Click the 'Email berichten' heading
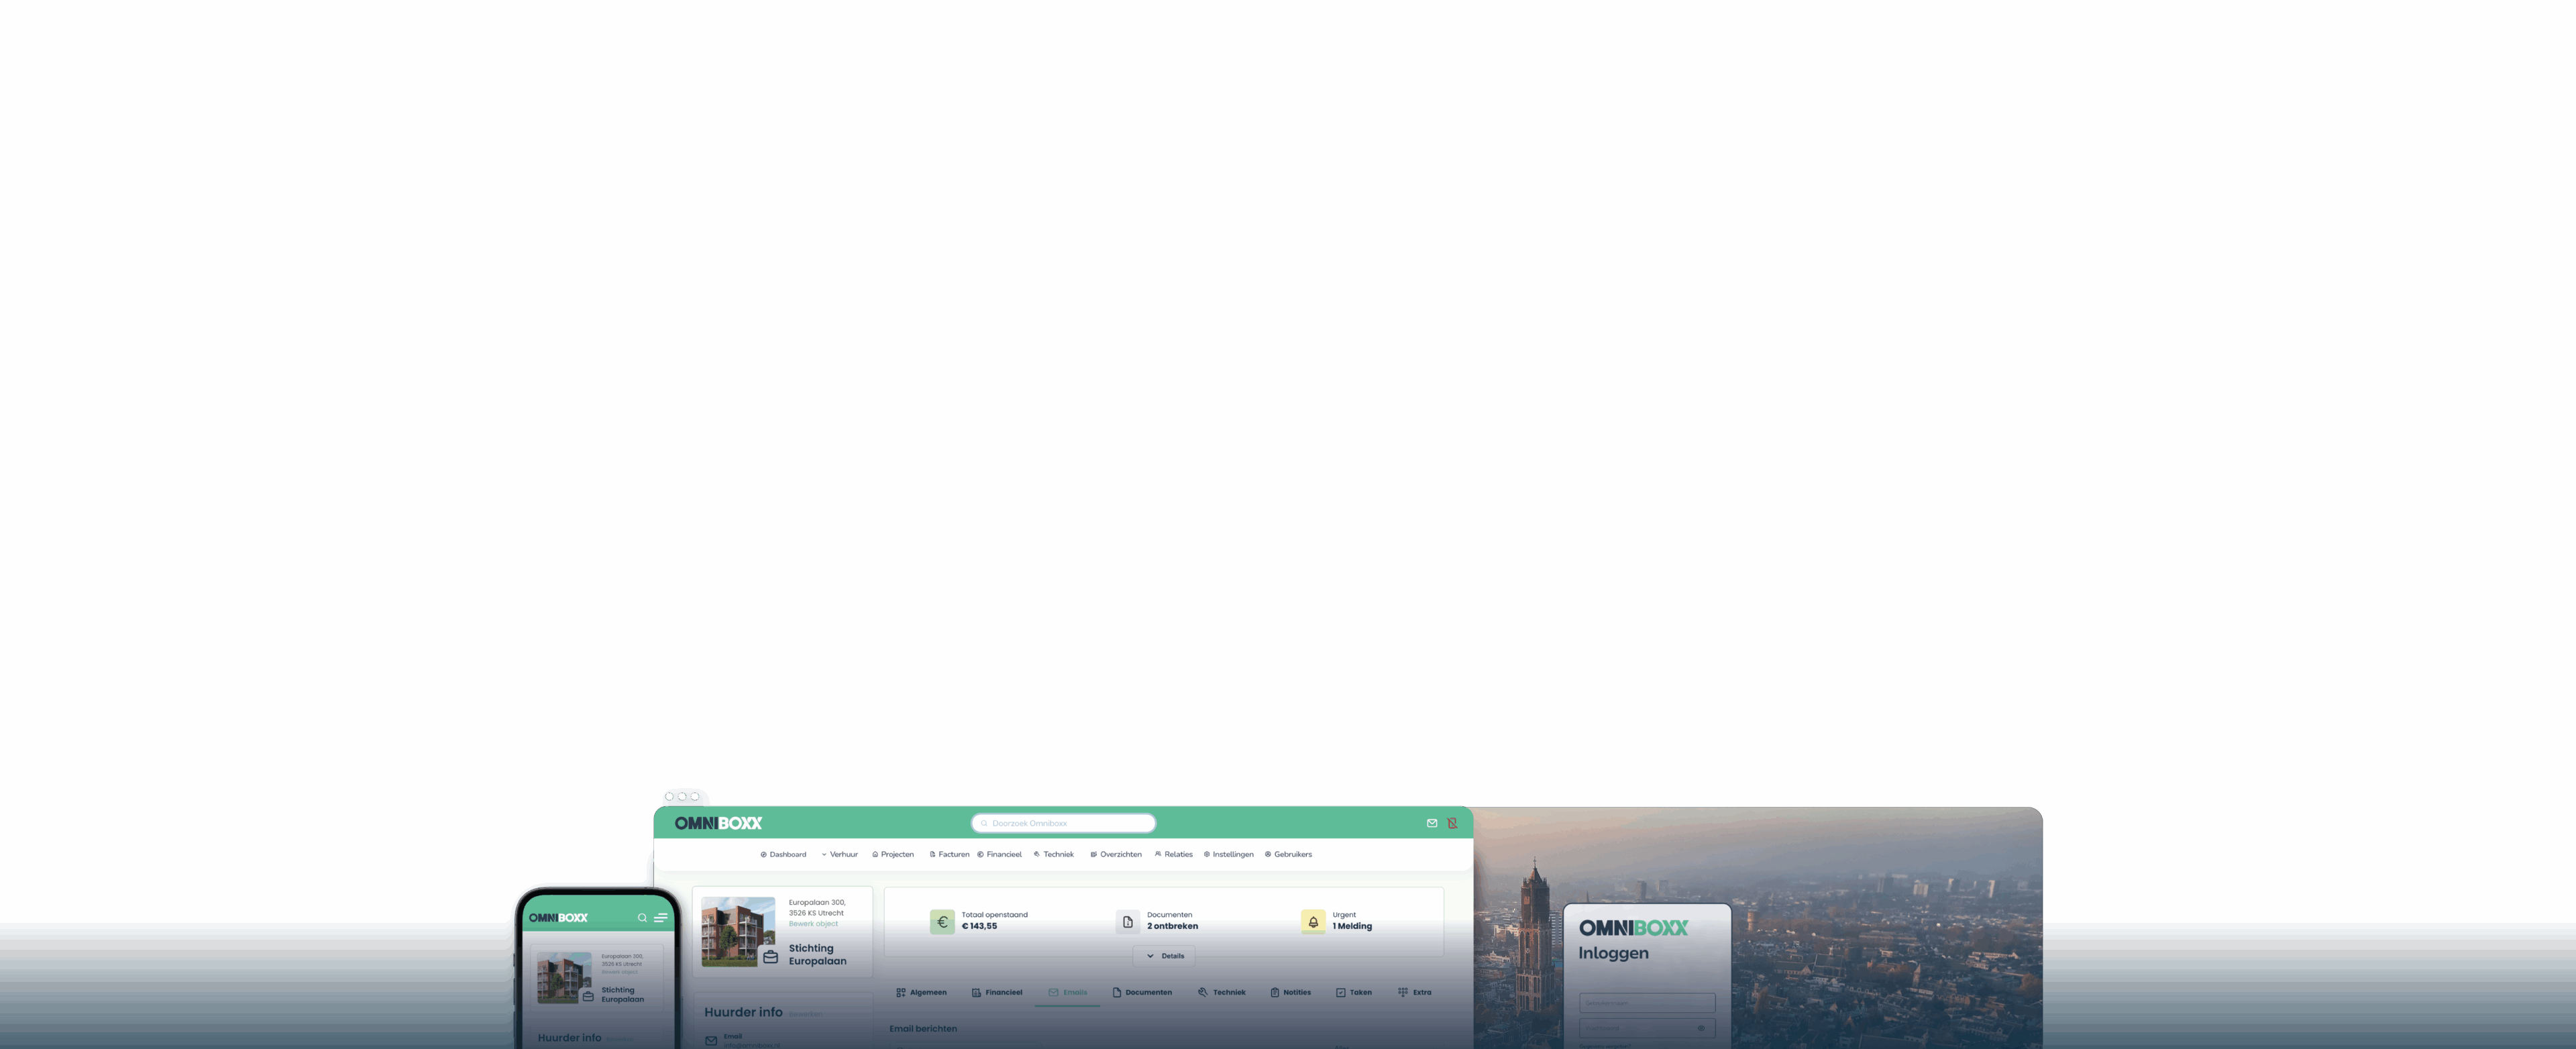This screenshot has height=1049, width=2576. point(923,1028)
